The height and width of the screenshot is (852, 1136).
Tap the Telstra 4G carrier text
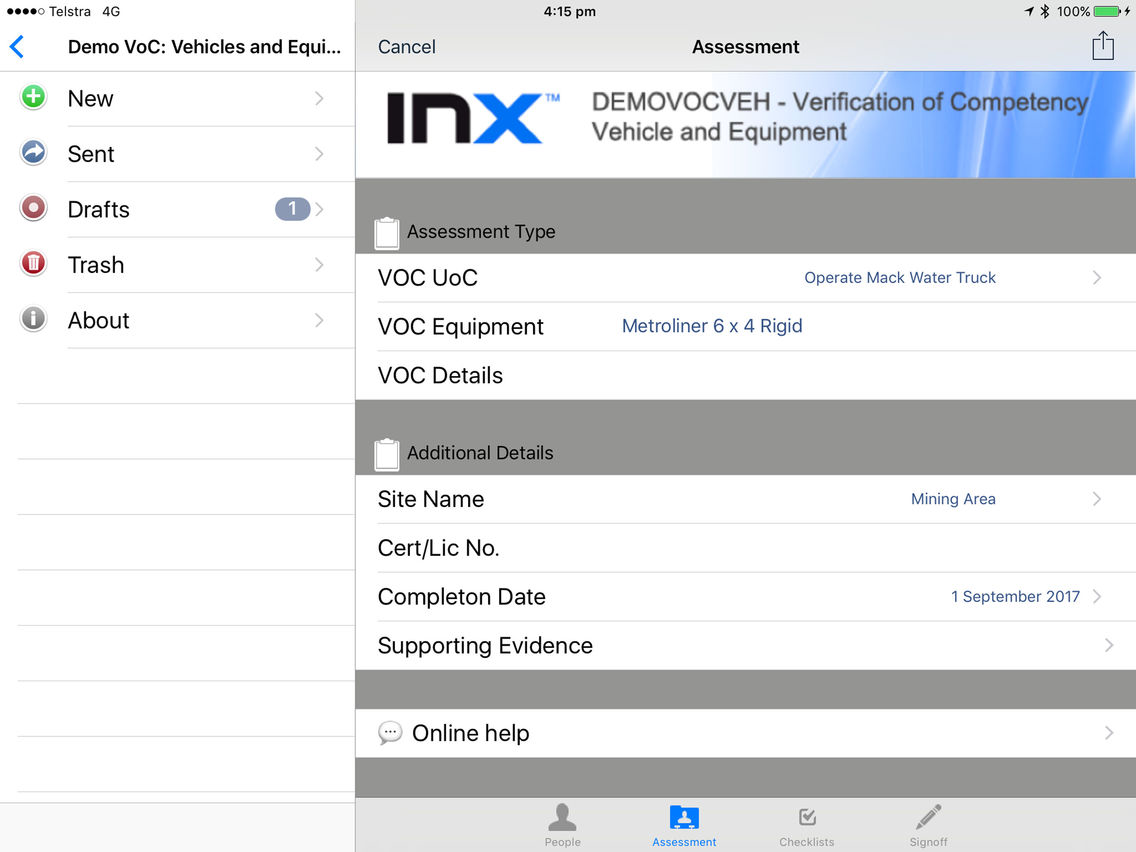click(84, 12)
